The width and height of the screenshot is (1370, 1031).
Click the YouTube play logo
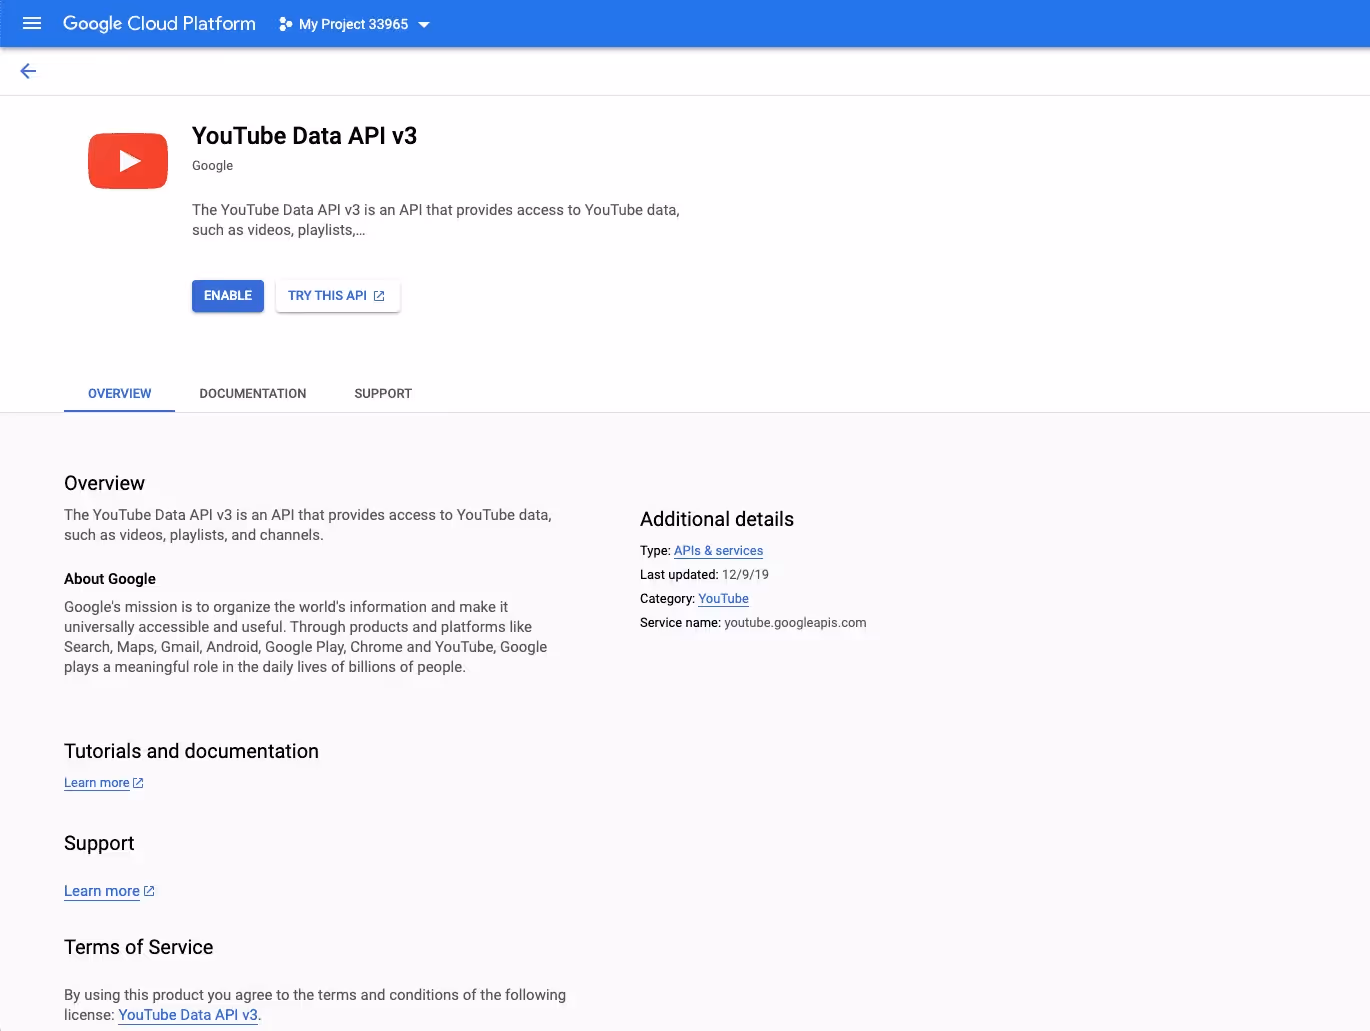[128, 161]
